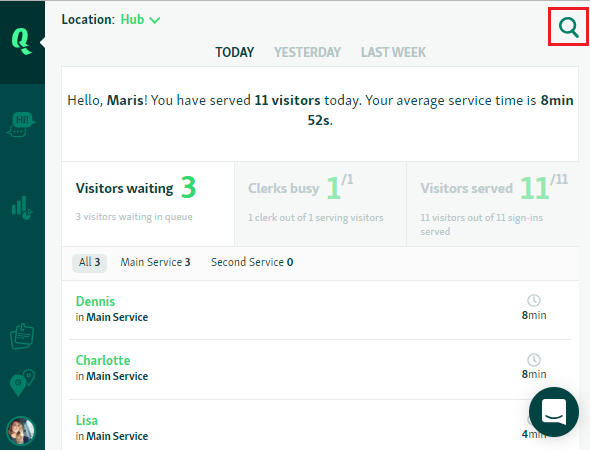Select the Clerks busy panel
The image size is (590, 450).
tap(320, 204)
